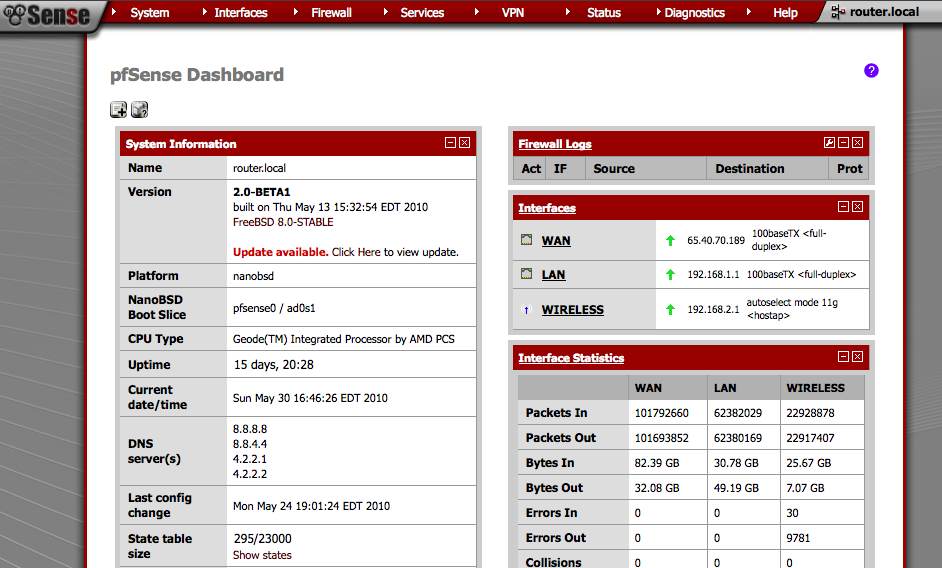Click the 2.0-BETA1 version text
Viewport: 942px width, 568px height.
coord(261,192)
